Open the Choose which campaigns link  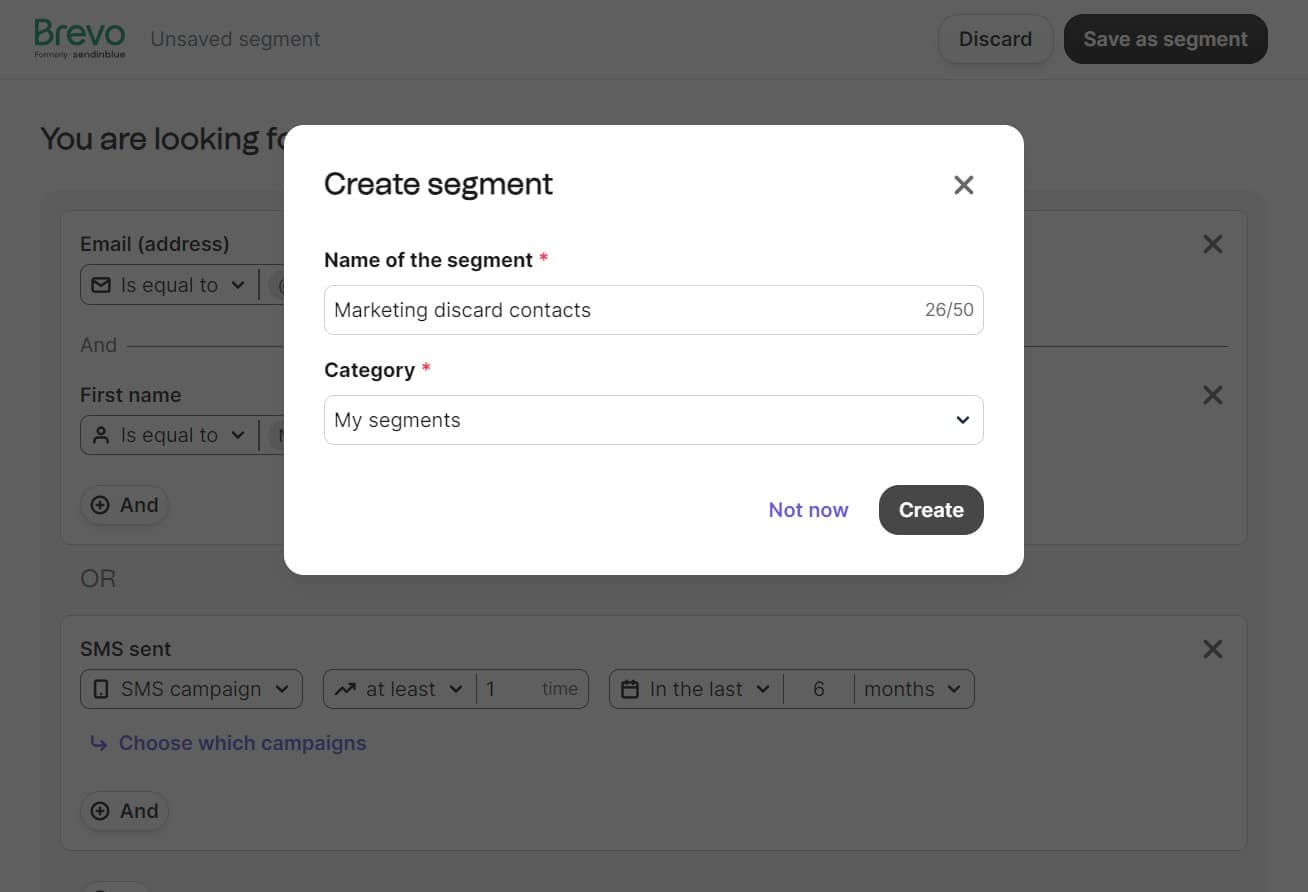click(242, 743)
